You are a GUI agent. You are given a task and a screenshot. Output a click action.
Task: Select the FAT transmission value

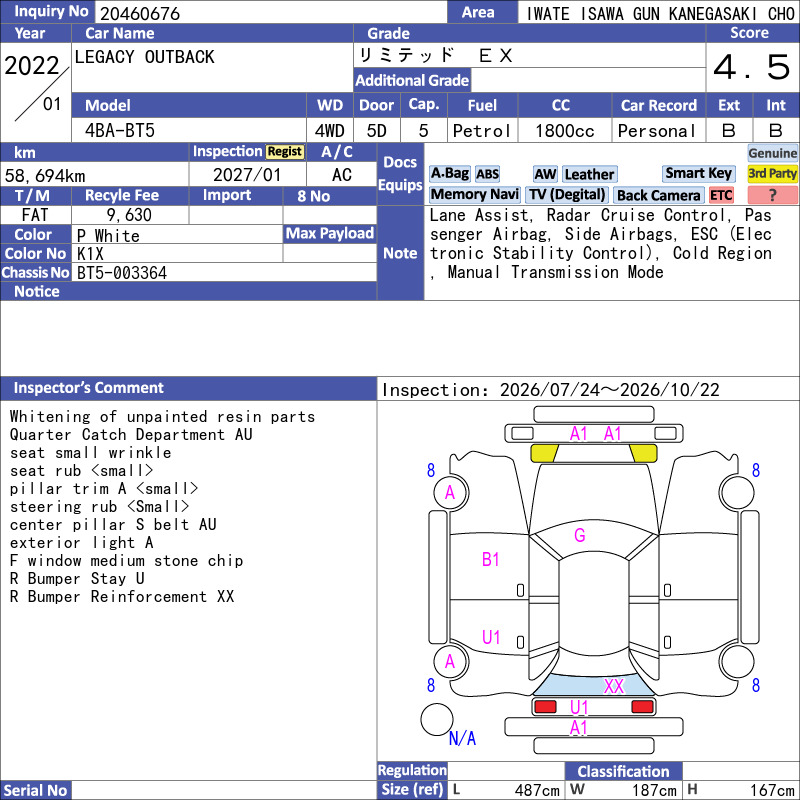(35, 215)
